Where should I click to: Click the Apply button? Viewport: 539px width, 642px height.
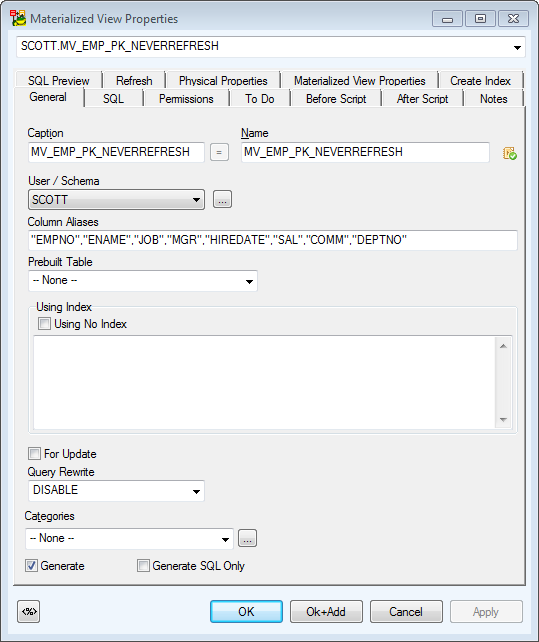[x=486, y=612]
